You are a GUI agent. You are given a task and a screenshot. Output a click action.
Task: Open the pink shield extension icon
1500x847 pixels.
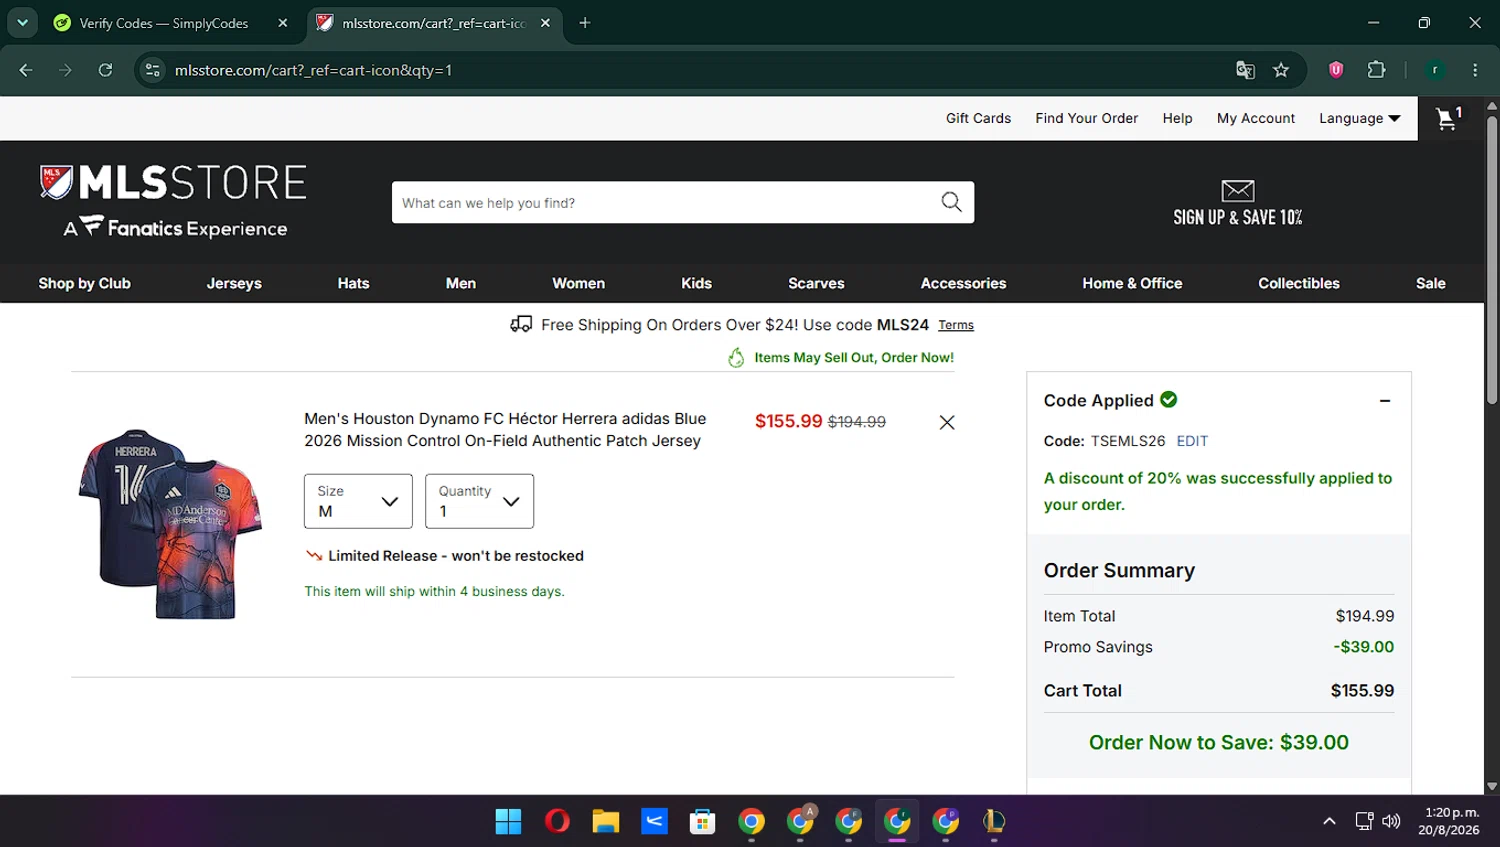coord(1336,70)
